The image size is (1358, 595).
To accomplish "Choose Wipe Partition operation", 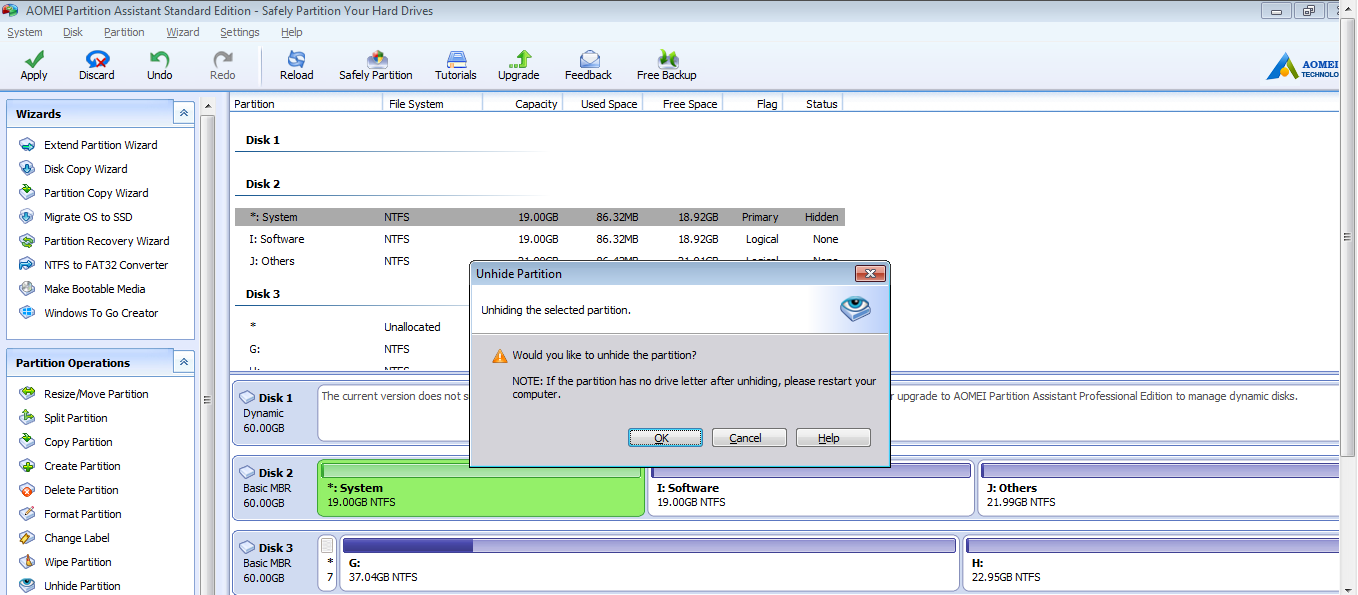I will click(x=77, y=562).
